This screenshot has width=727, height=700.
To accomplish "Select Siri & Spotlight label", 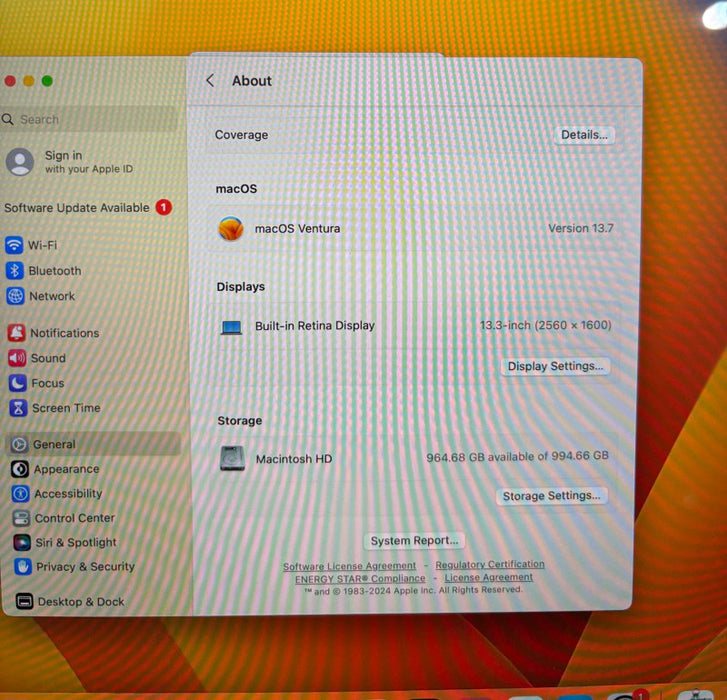I will [x=76, y=542].
